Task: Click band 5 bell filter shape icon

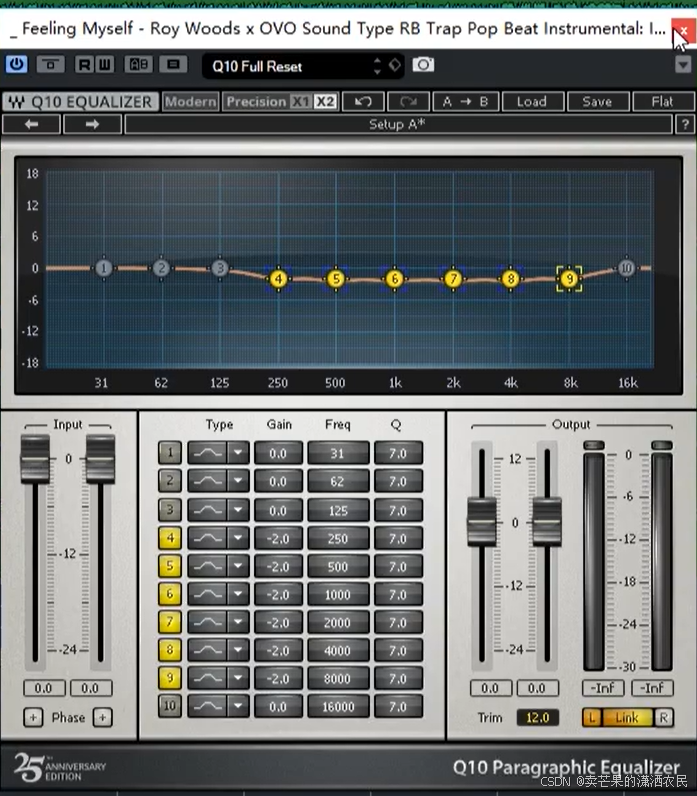Action: (208, 566)
